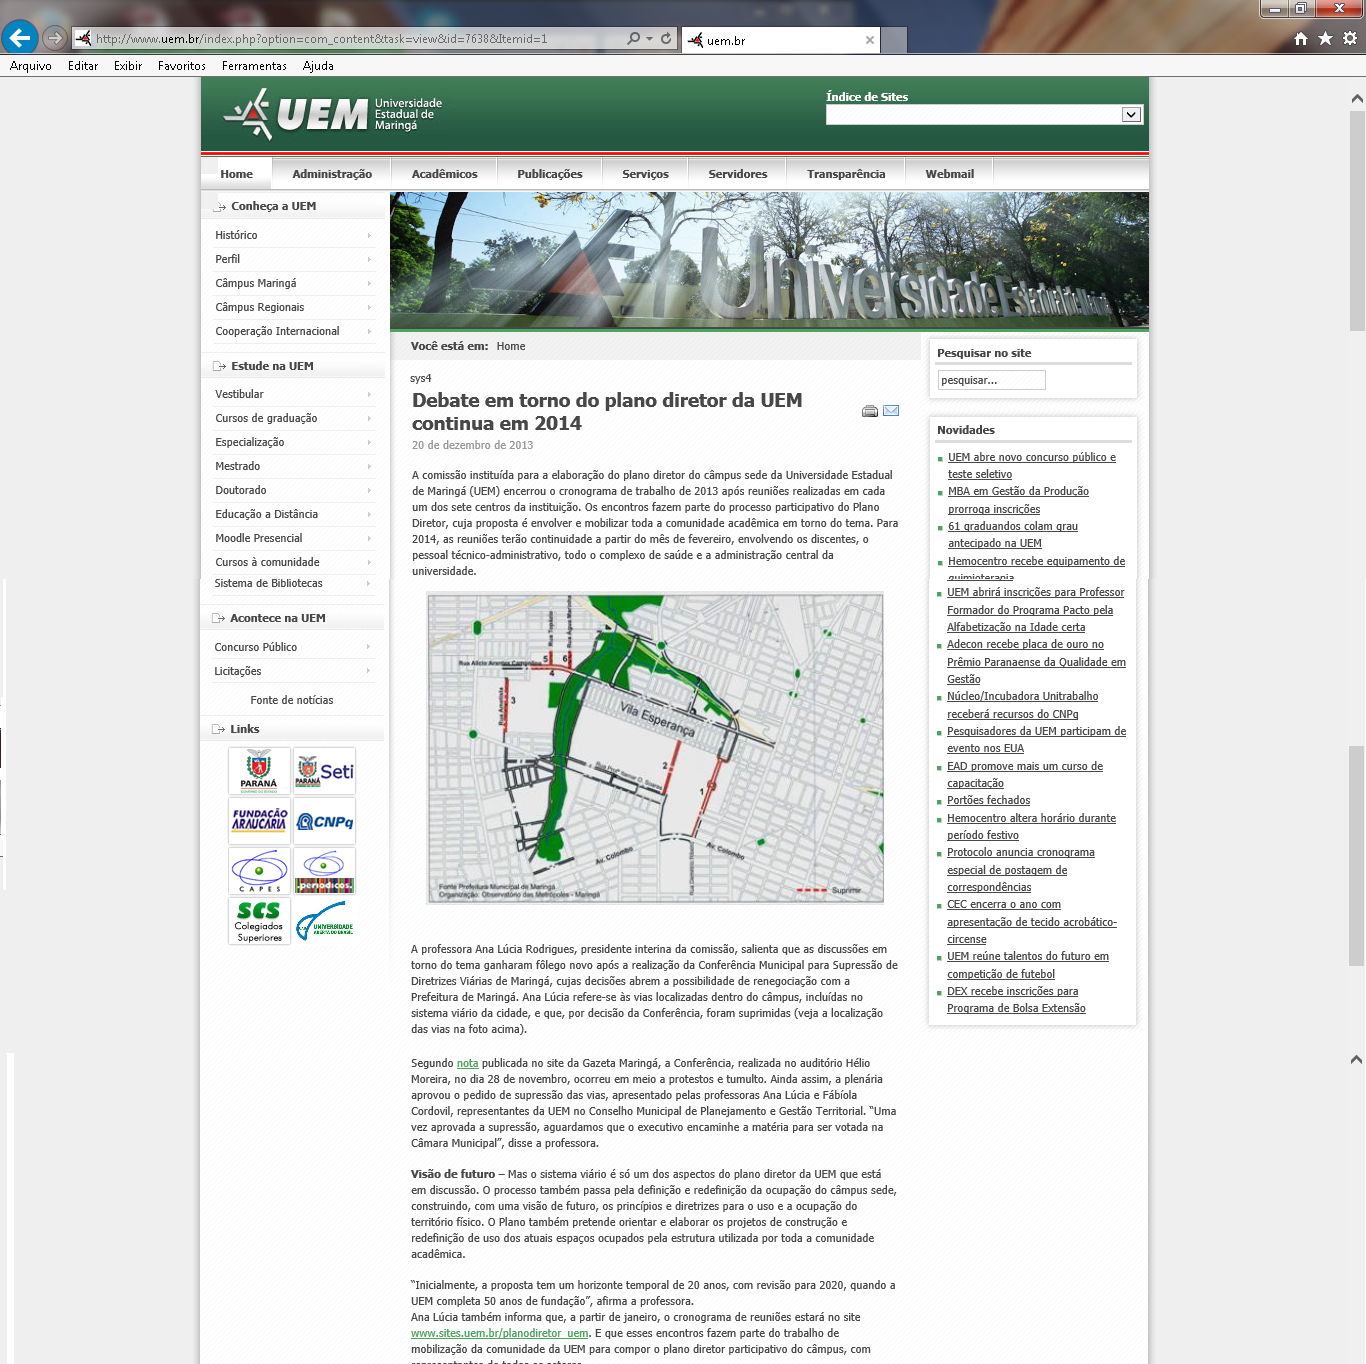
Task: Open the favorites star icon
Action: (x=1325, y=39)
